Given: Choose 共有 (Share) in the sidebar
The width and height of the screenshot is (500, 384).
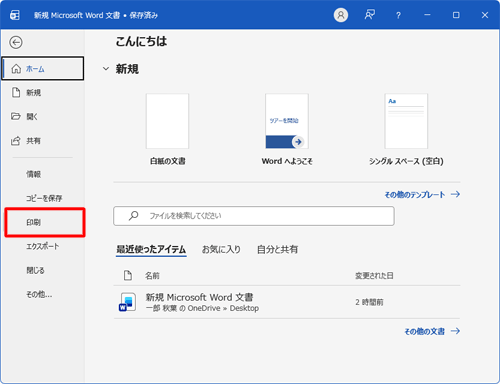Looking at the screenshot, I should tap(43, 141).
